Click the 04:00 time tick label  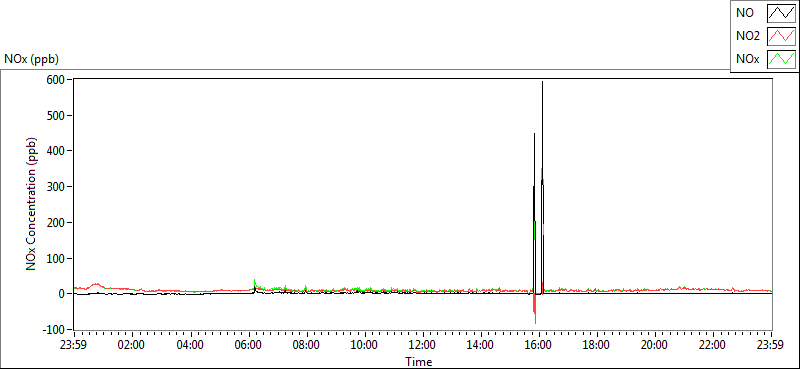point(190,344)
